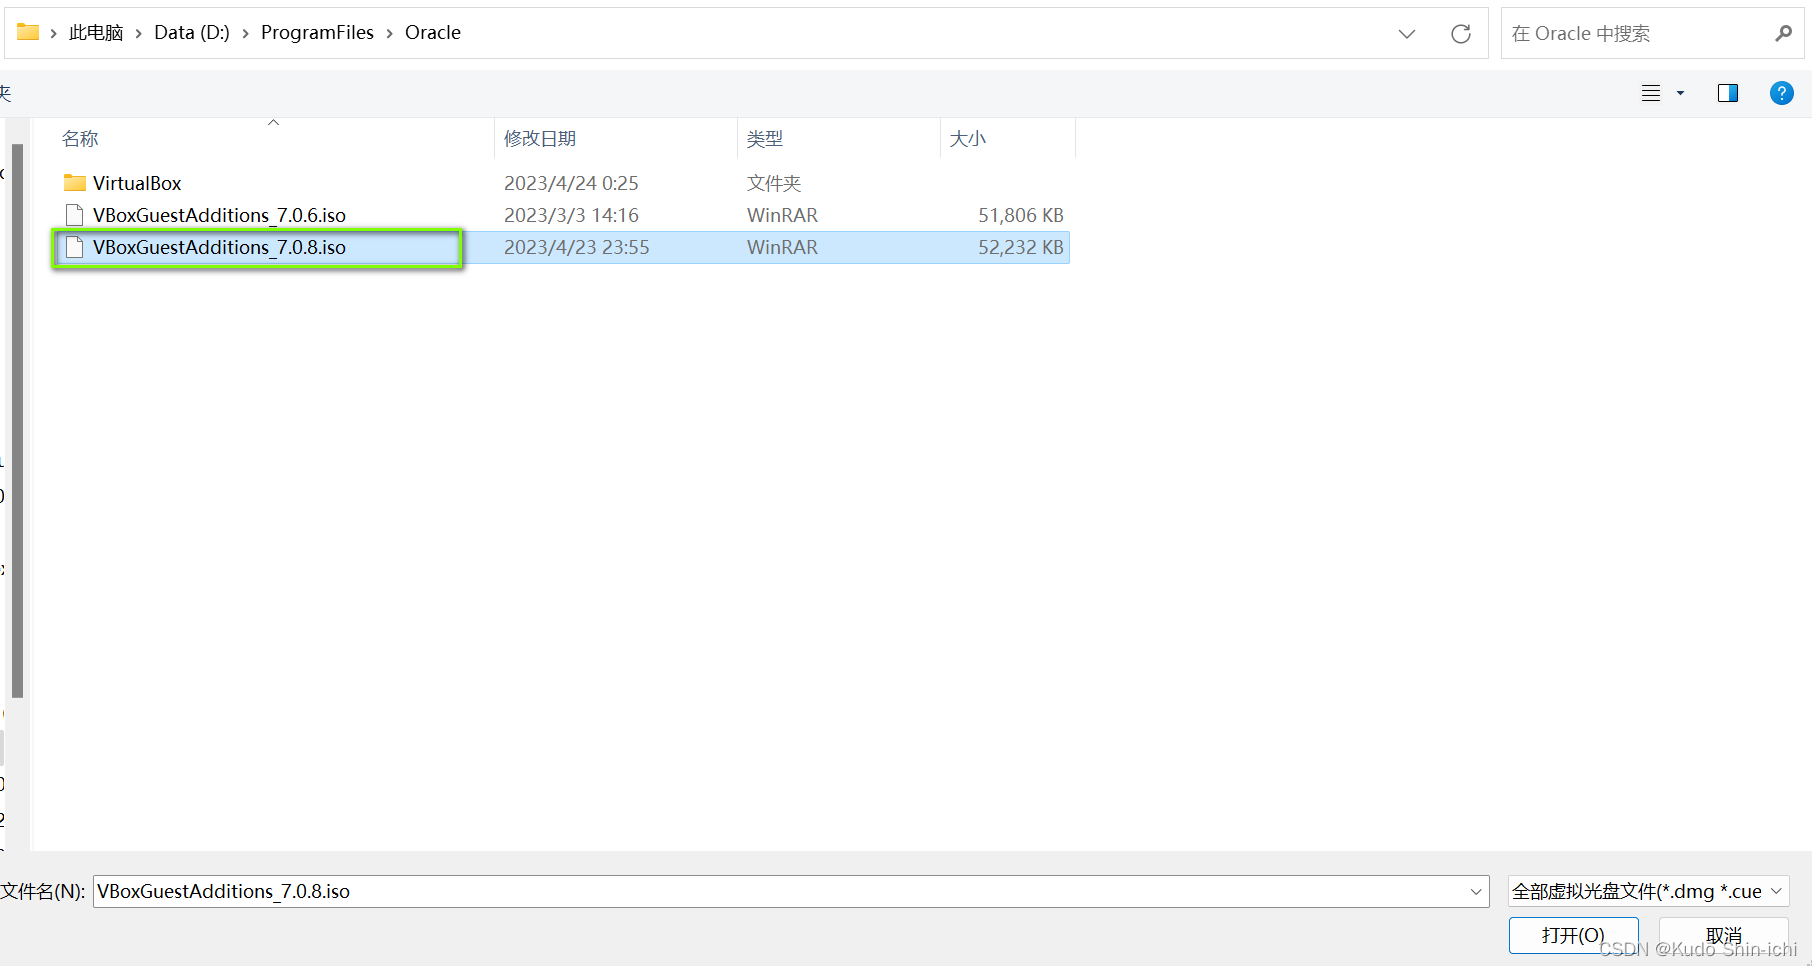Screen dimensions: 1812x966
Task: Click the 打开(O) open button
Action: click(x=1573, y=935)
